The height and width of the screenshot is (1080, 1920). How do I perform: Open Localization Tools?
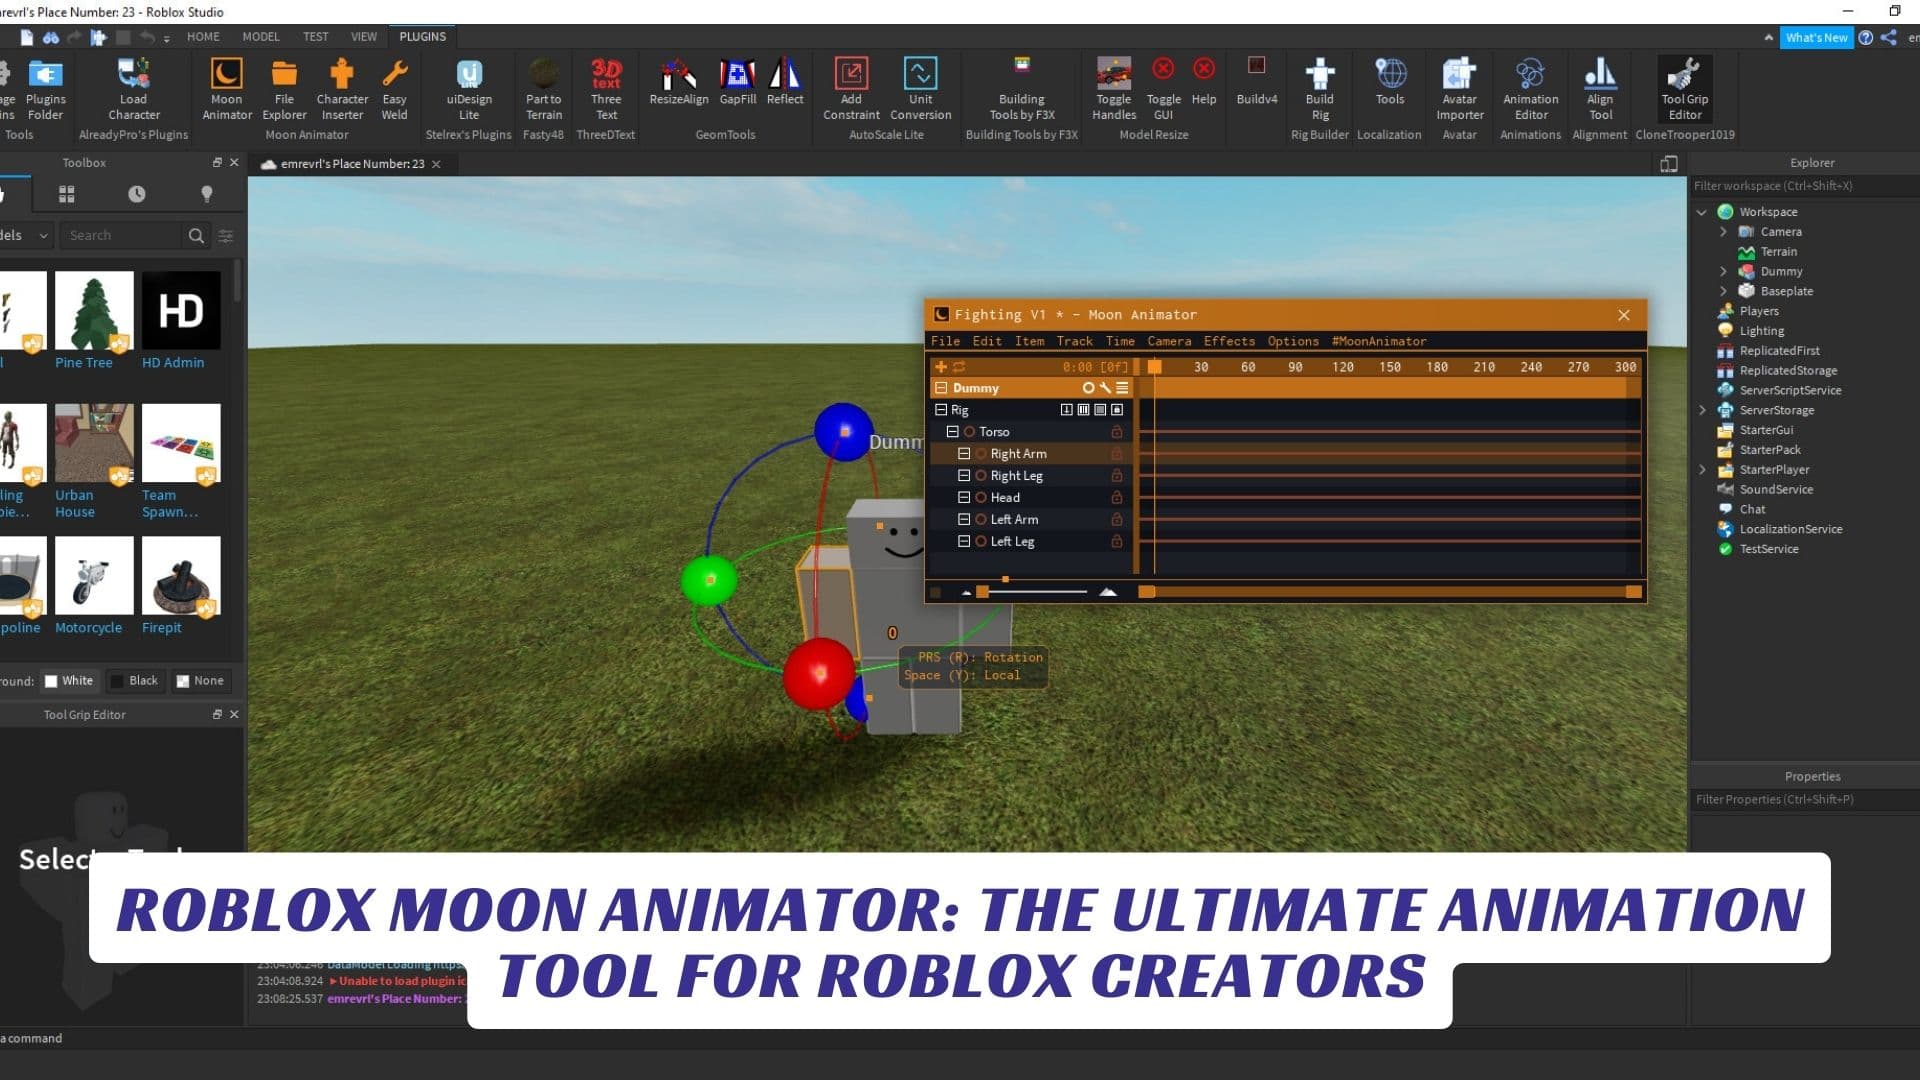tap(1390, 82)
